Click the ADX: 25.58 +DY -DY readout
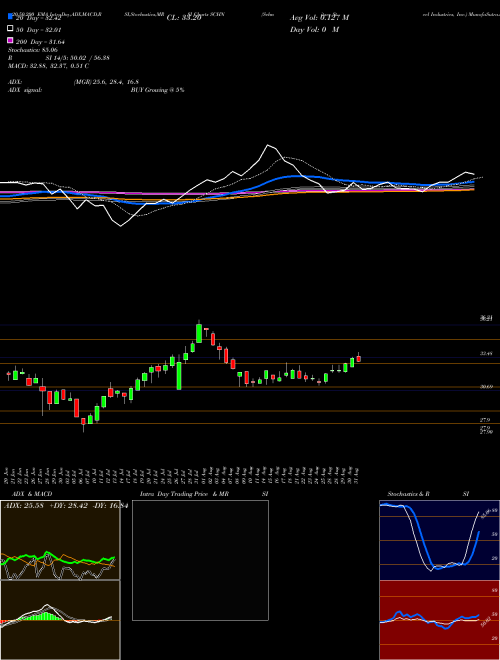The width and height of the screenshot is (500, 660). (x=66, y=506)
